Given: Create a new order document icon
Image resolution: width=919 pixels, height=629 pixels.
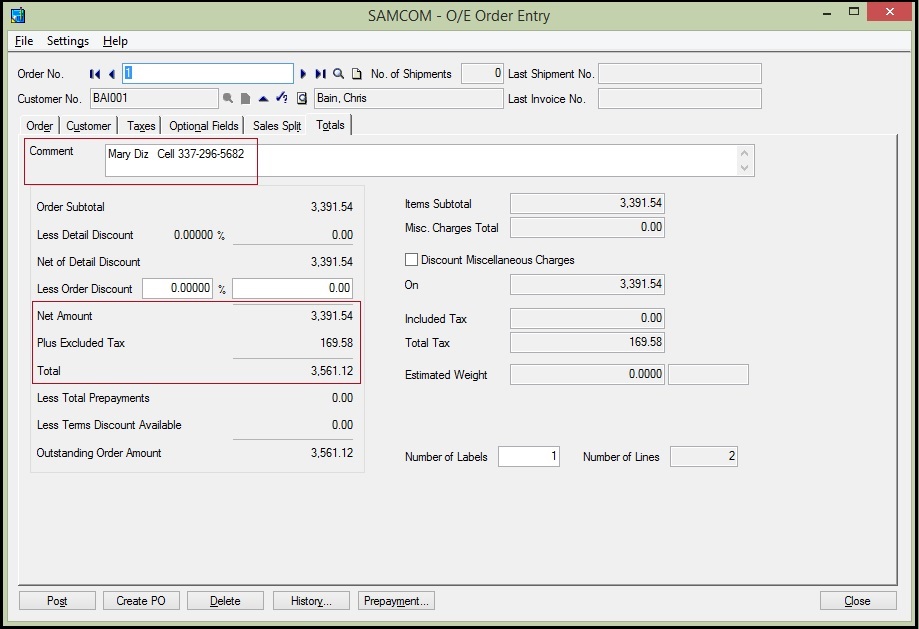Looking at the screenshot, I should (356, 74).
